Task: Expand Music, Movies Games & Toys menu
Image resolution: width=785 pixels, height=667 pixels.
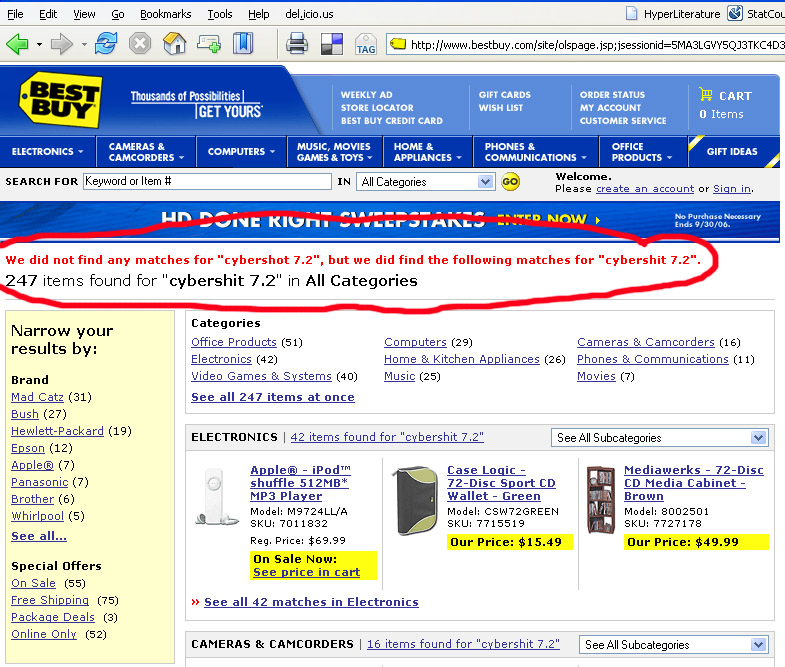Action: (334, 152)
